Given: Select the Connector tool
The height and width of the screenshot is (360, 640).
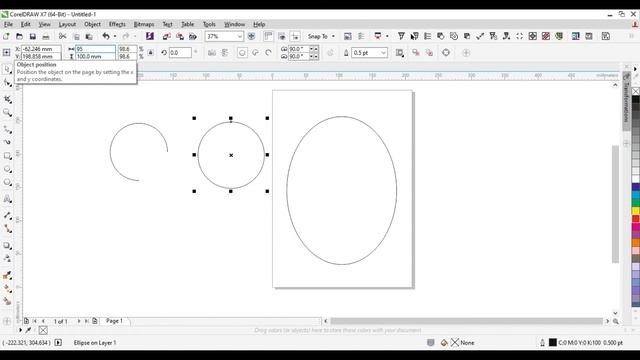Looking at the screenshot, I should (7, 229).
